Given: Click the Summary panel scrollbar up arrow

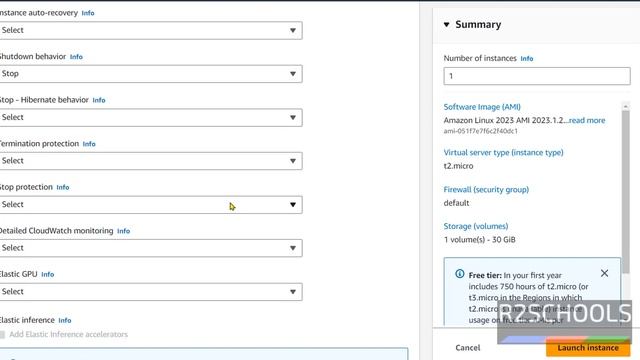Looking at the screenshot, I should click(625, 106).
